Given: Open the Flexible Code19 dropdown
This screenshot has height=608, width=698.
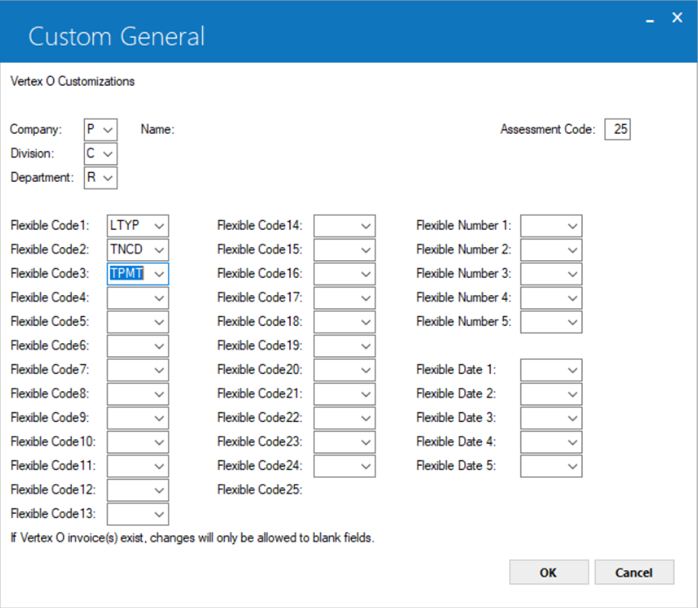Looking at the screenshot, I should click(x=344, y=346).
